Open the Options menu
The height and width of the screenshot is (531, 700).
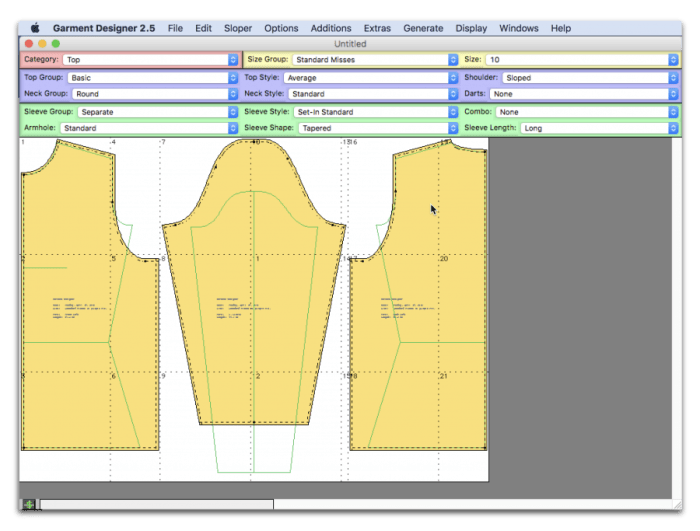pos(281,28)
